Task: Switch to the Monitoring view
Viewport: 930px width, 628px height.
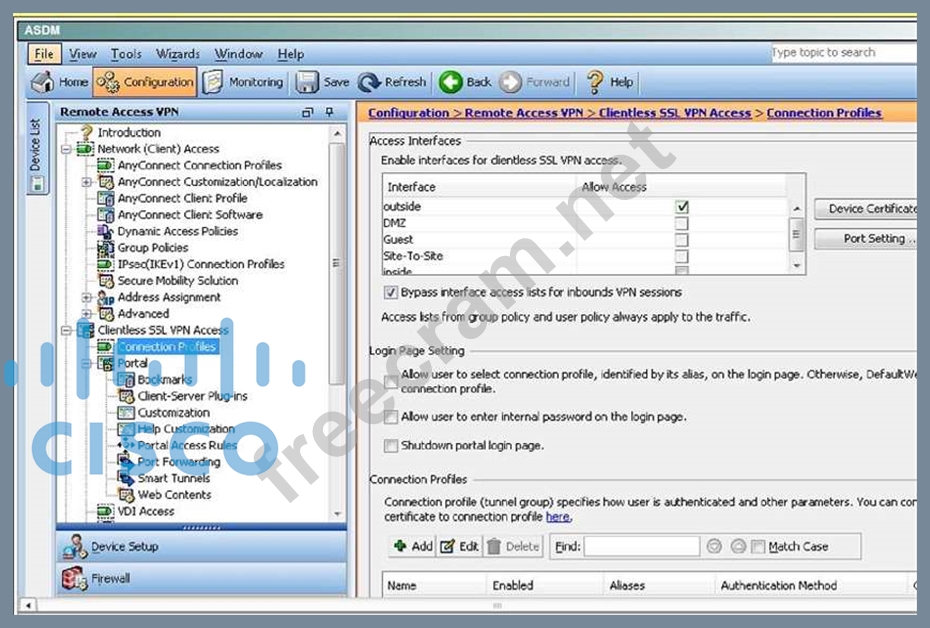Action: [x=243, y=82]
